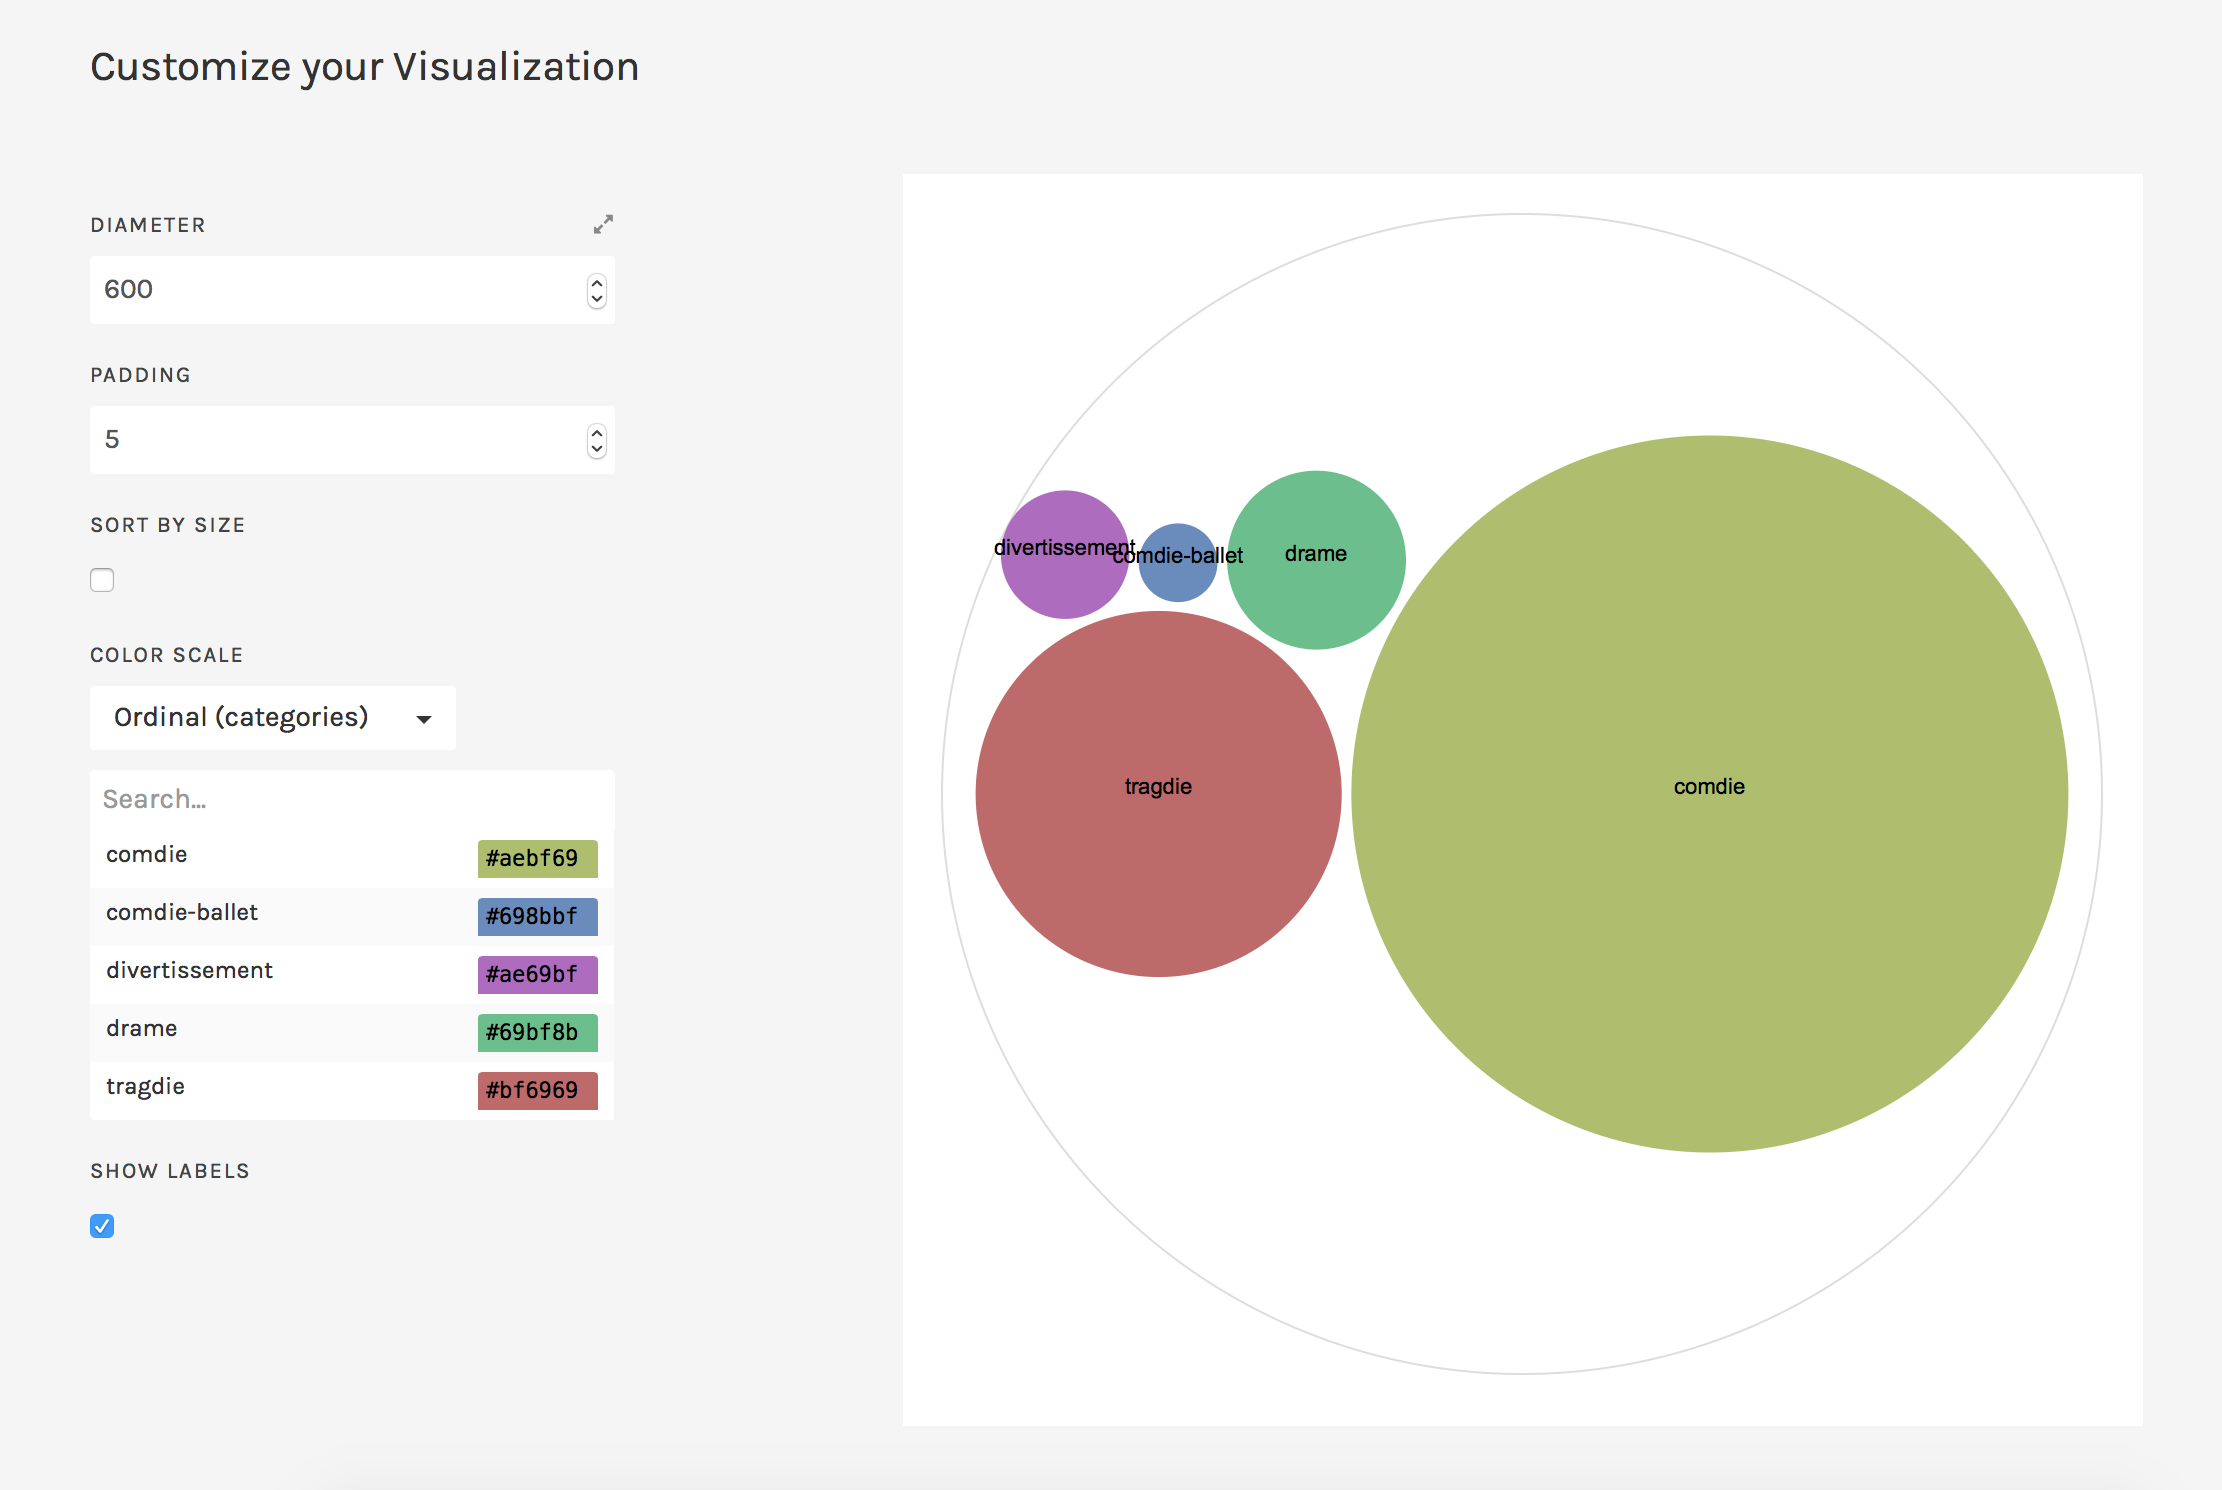Image resolution: width=2222 pixels, height=1490 pixels.
Task: Open the drame color swatch #69bf8b
Action: 538,1032
